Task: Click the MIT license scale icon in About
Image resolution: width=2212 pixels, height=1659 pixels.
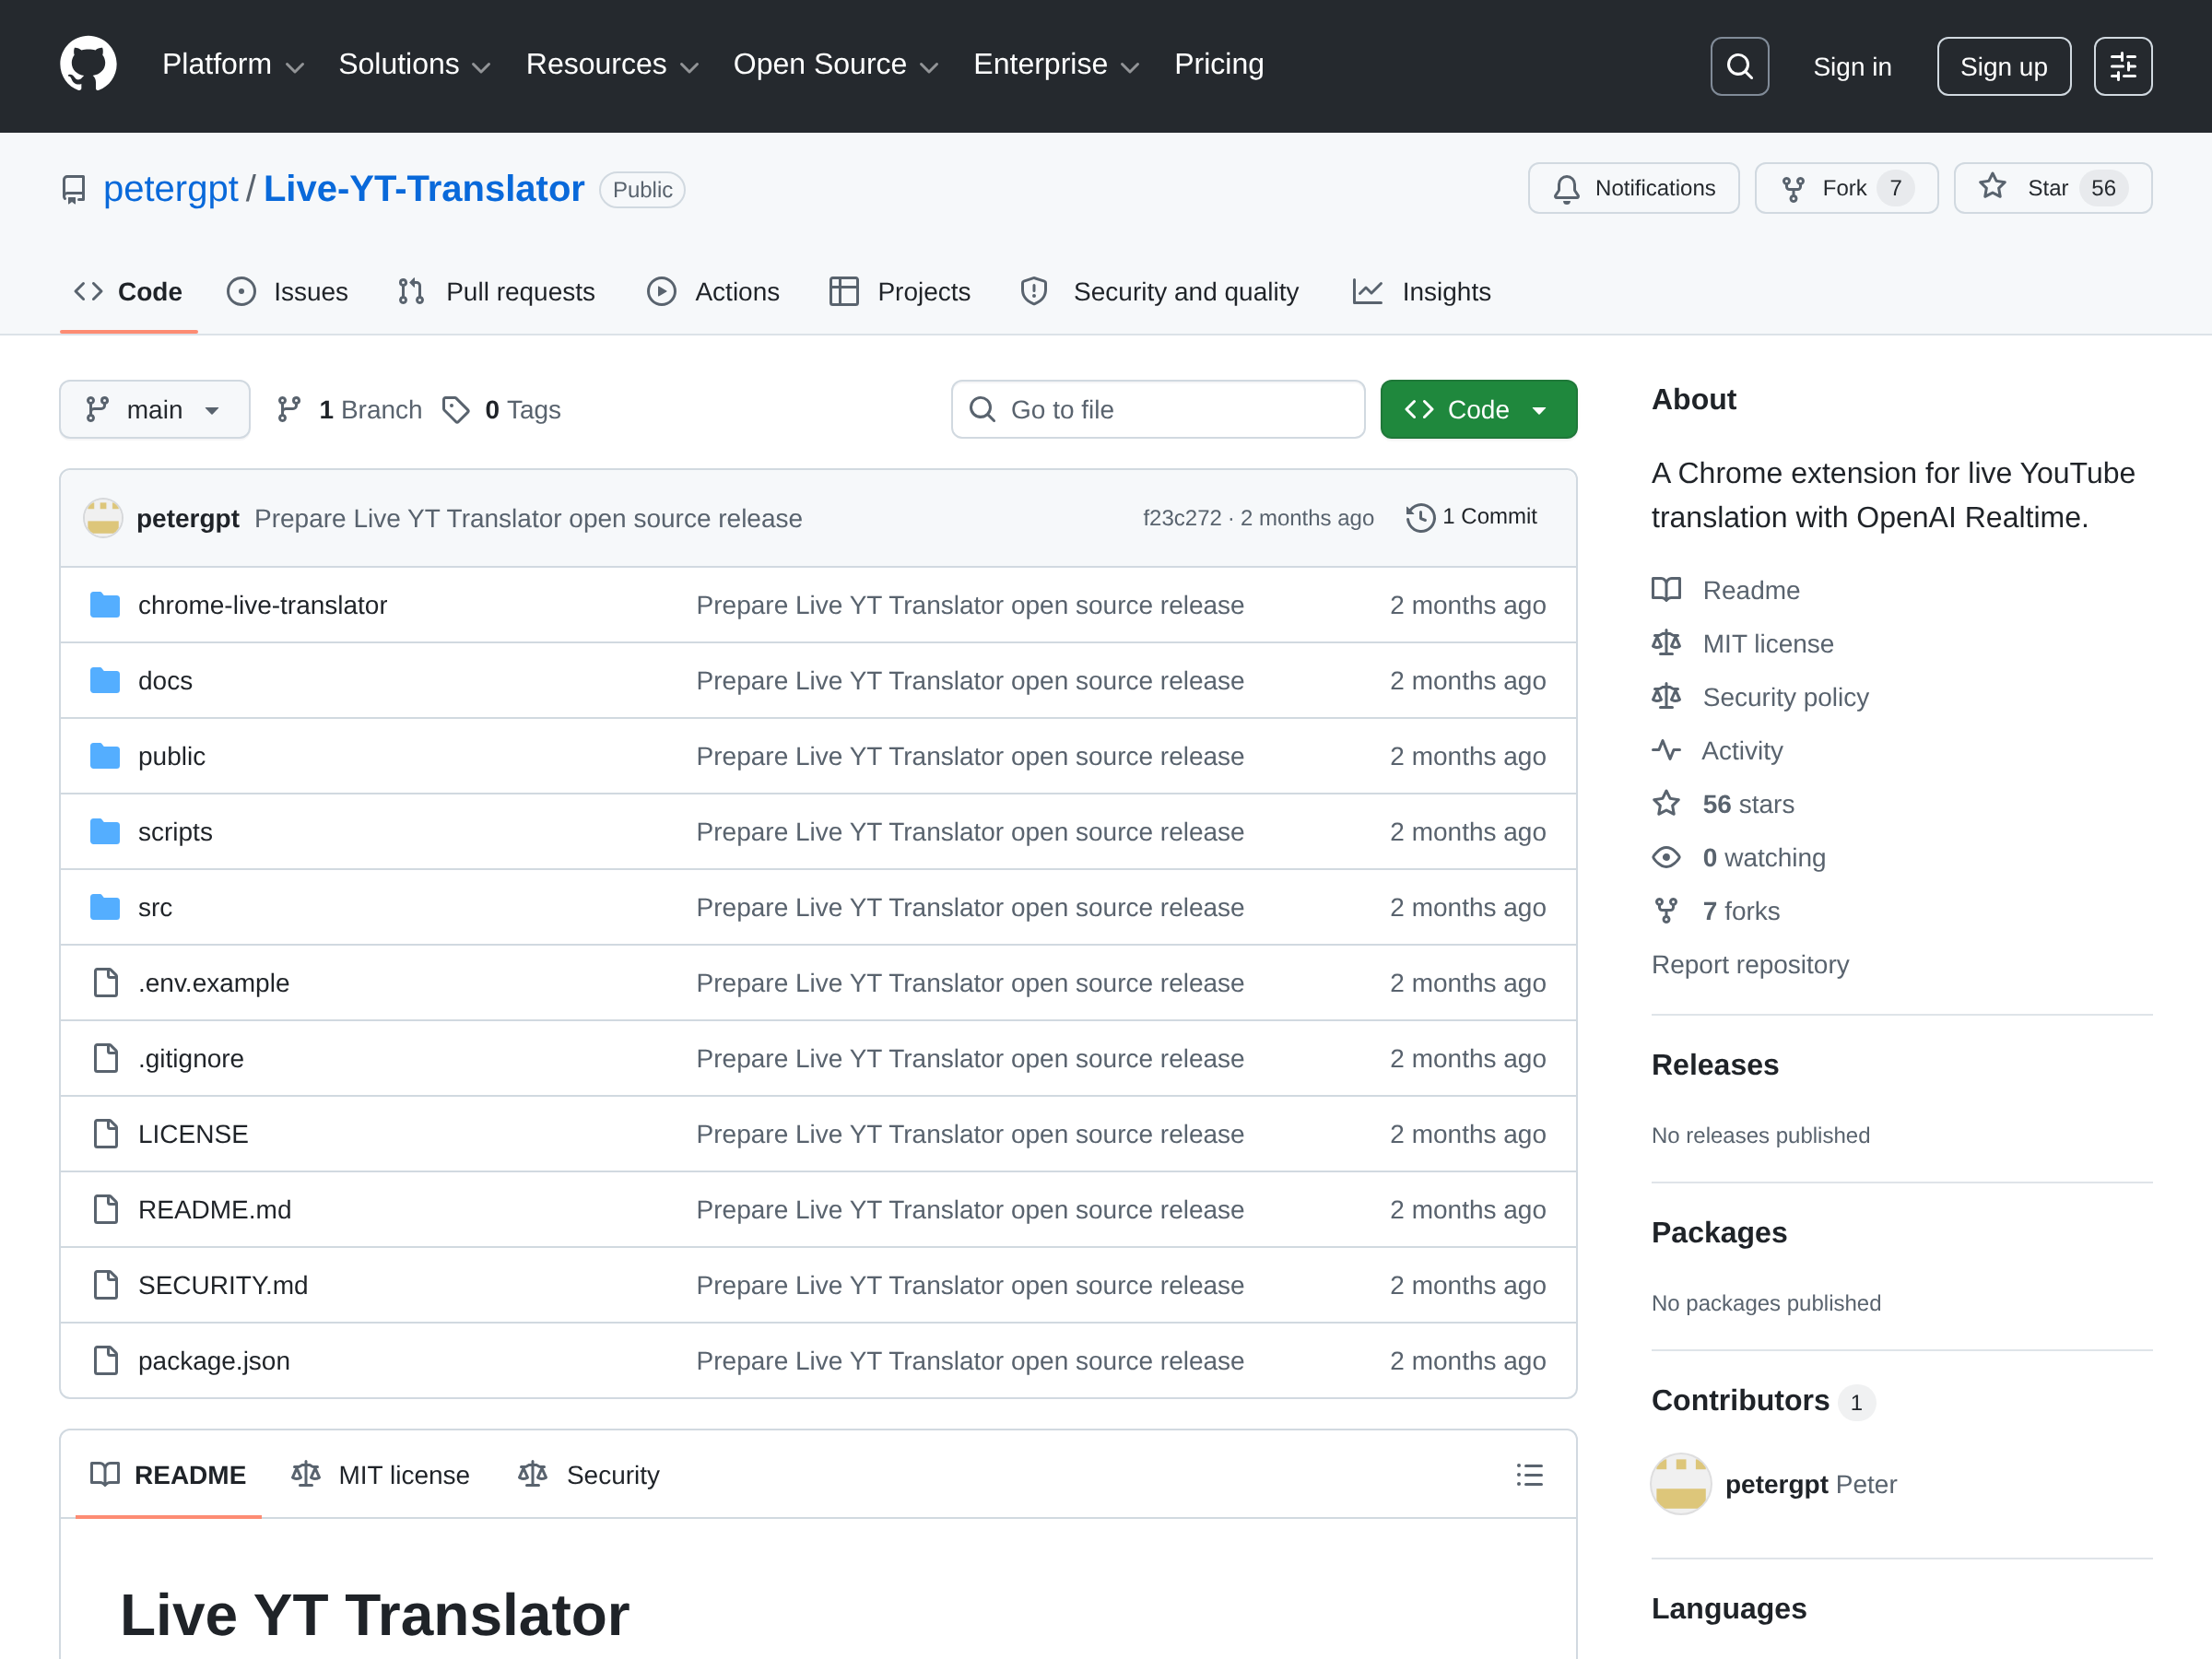Action: tap(1666, 643)
